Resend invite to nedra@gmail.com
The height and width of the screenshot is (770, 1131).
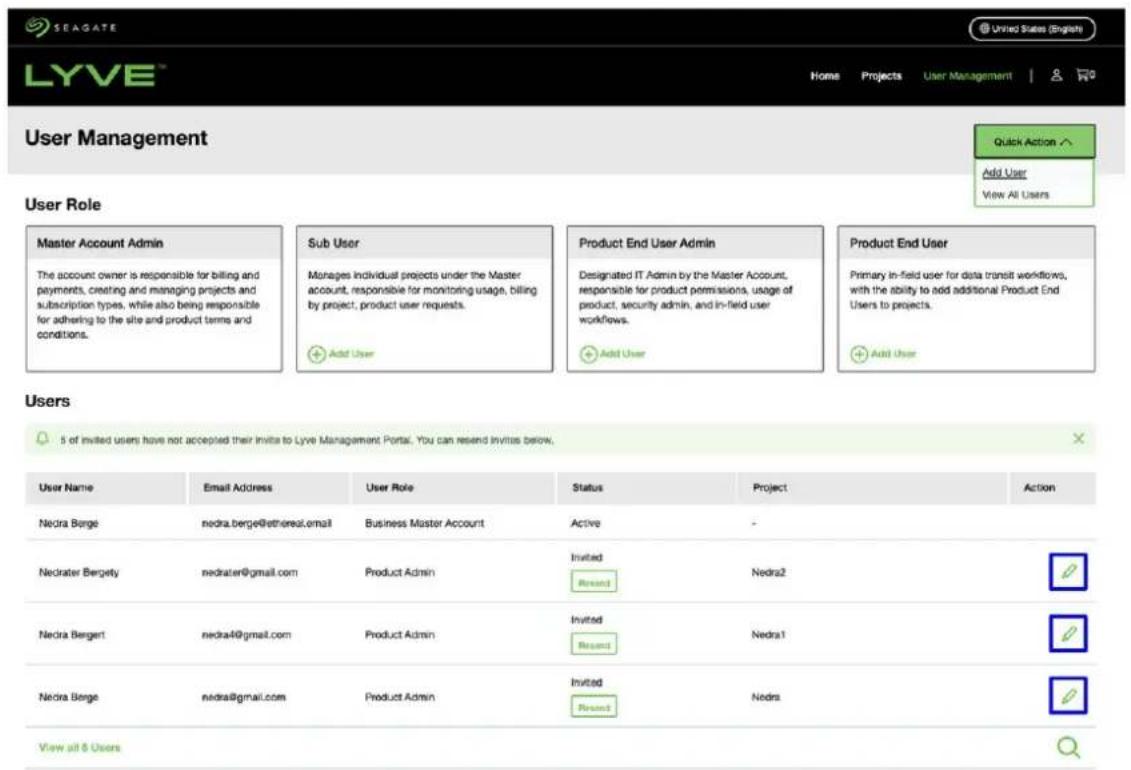coord(594,707)
